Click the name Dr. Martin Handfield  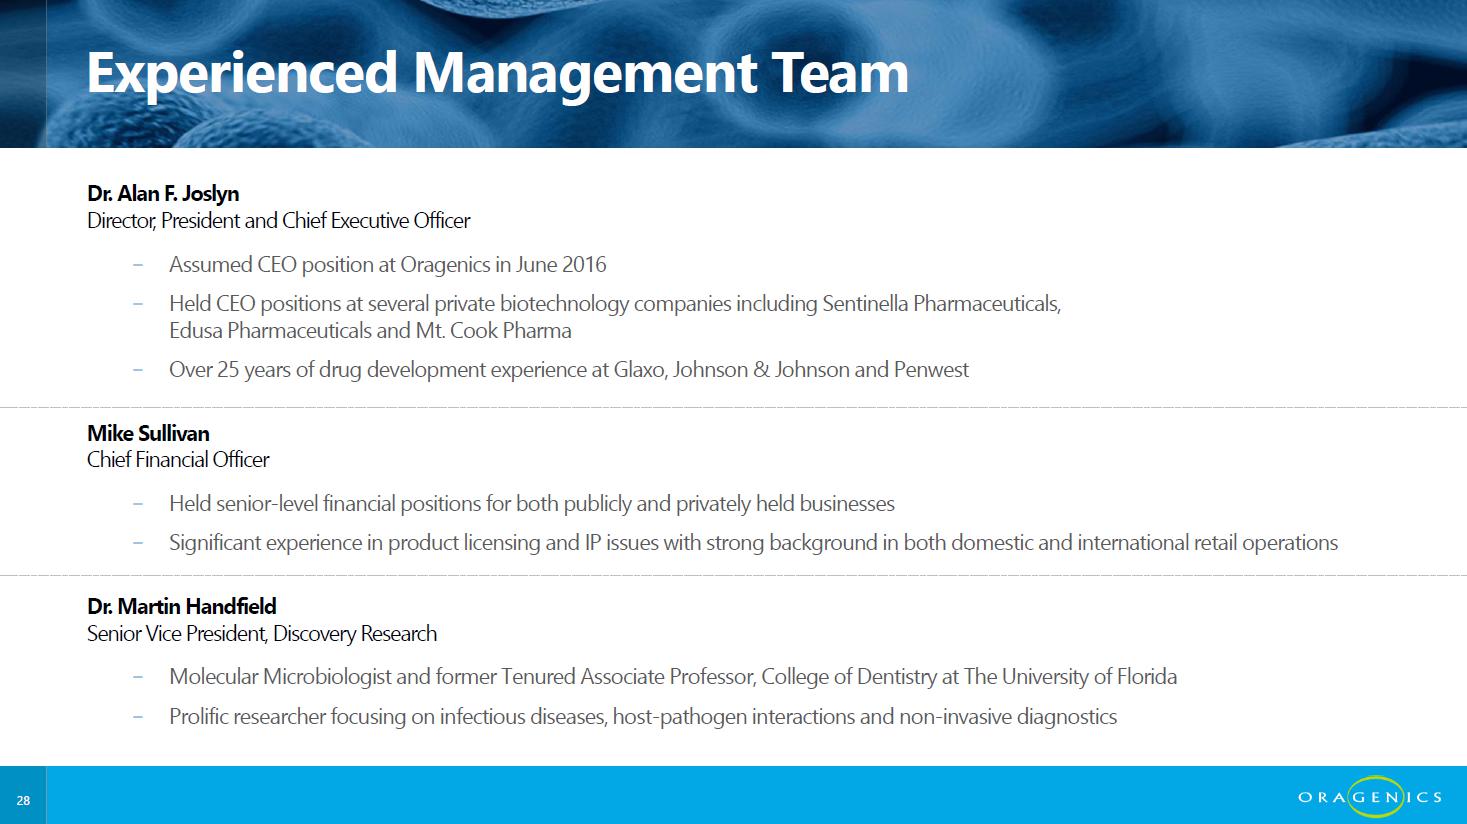pyautogui.click(x=181, y=607)
